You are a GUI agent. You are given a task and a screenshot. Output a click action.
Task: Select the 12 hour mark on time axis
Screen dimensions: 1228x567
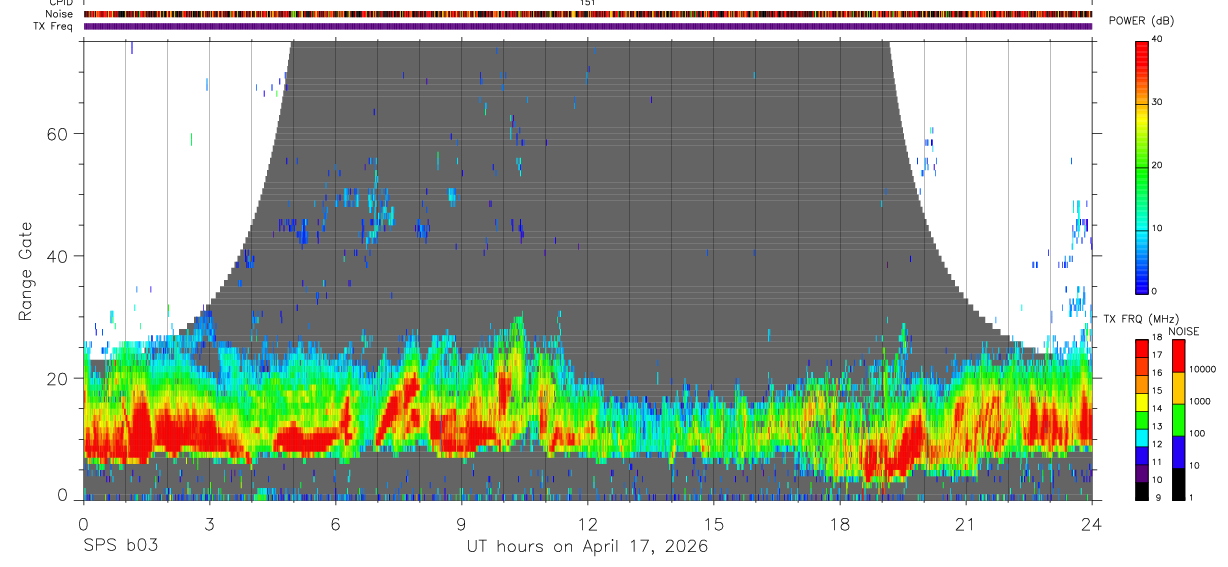pos(587,524)
